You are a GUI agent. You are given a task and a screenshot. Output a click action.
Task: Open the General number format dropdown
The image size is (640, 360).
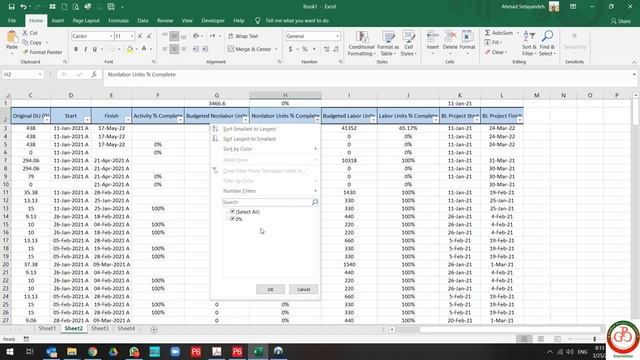coord(338,36)
